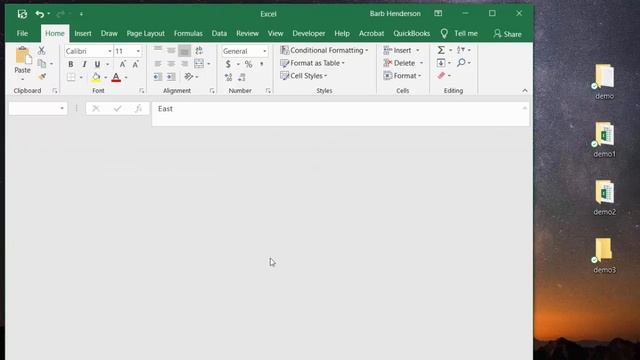Click the Fill down icon
640x360 pixels.
click(x=441, y=63)
